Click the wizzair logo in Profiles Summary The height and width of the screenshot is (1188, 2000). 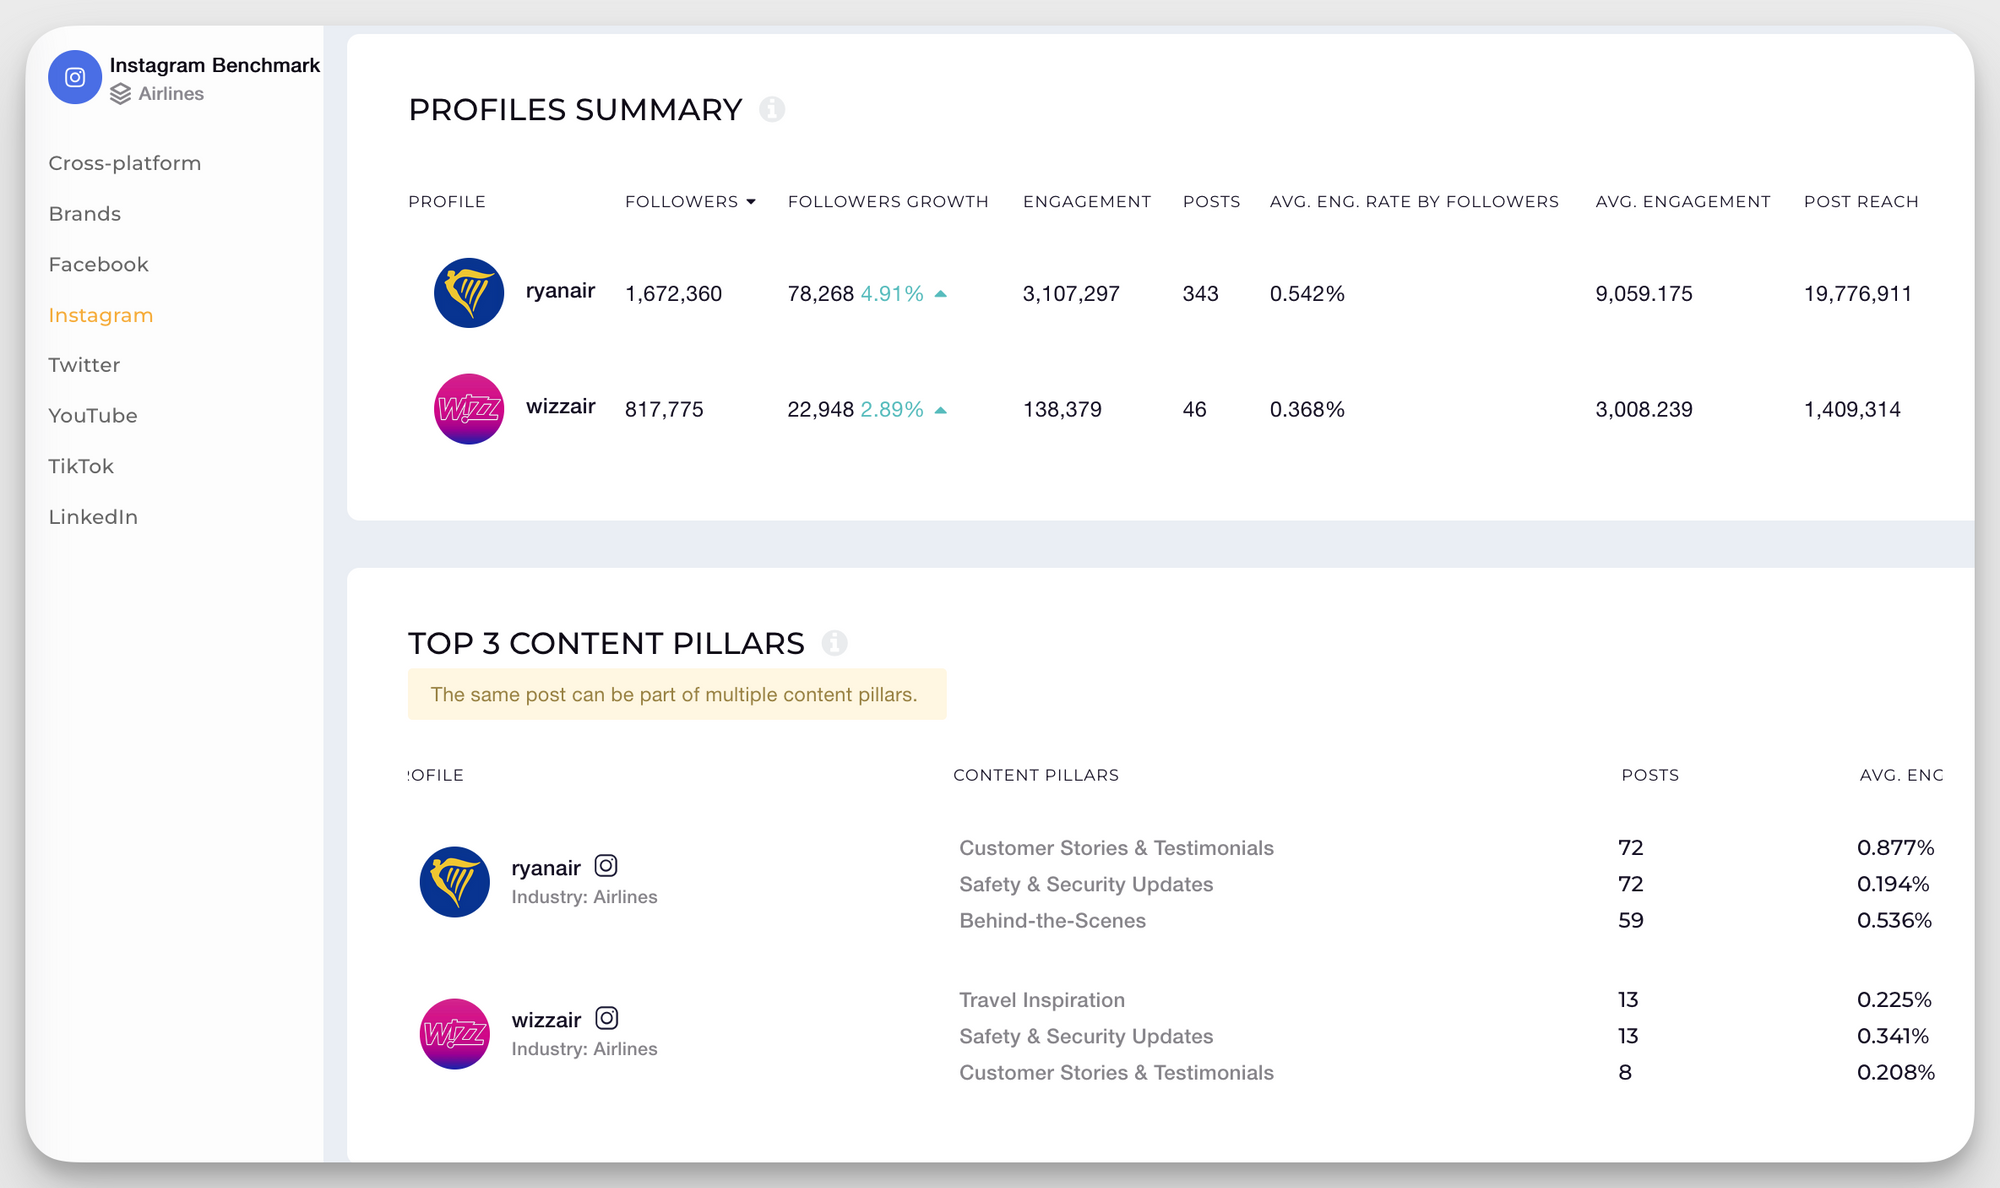pos(469,409)
